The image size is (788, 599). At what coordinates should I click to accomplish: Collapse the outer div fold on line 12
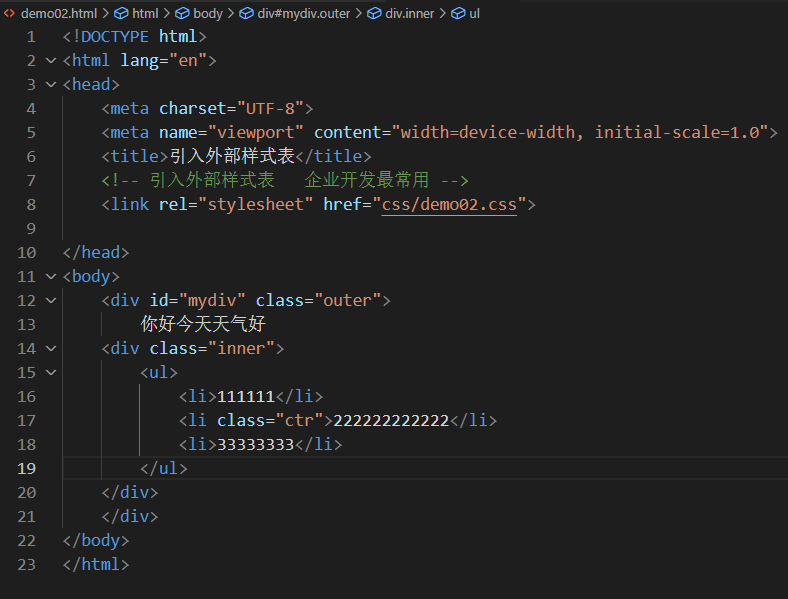click(x=51, y=301)
